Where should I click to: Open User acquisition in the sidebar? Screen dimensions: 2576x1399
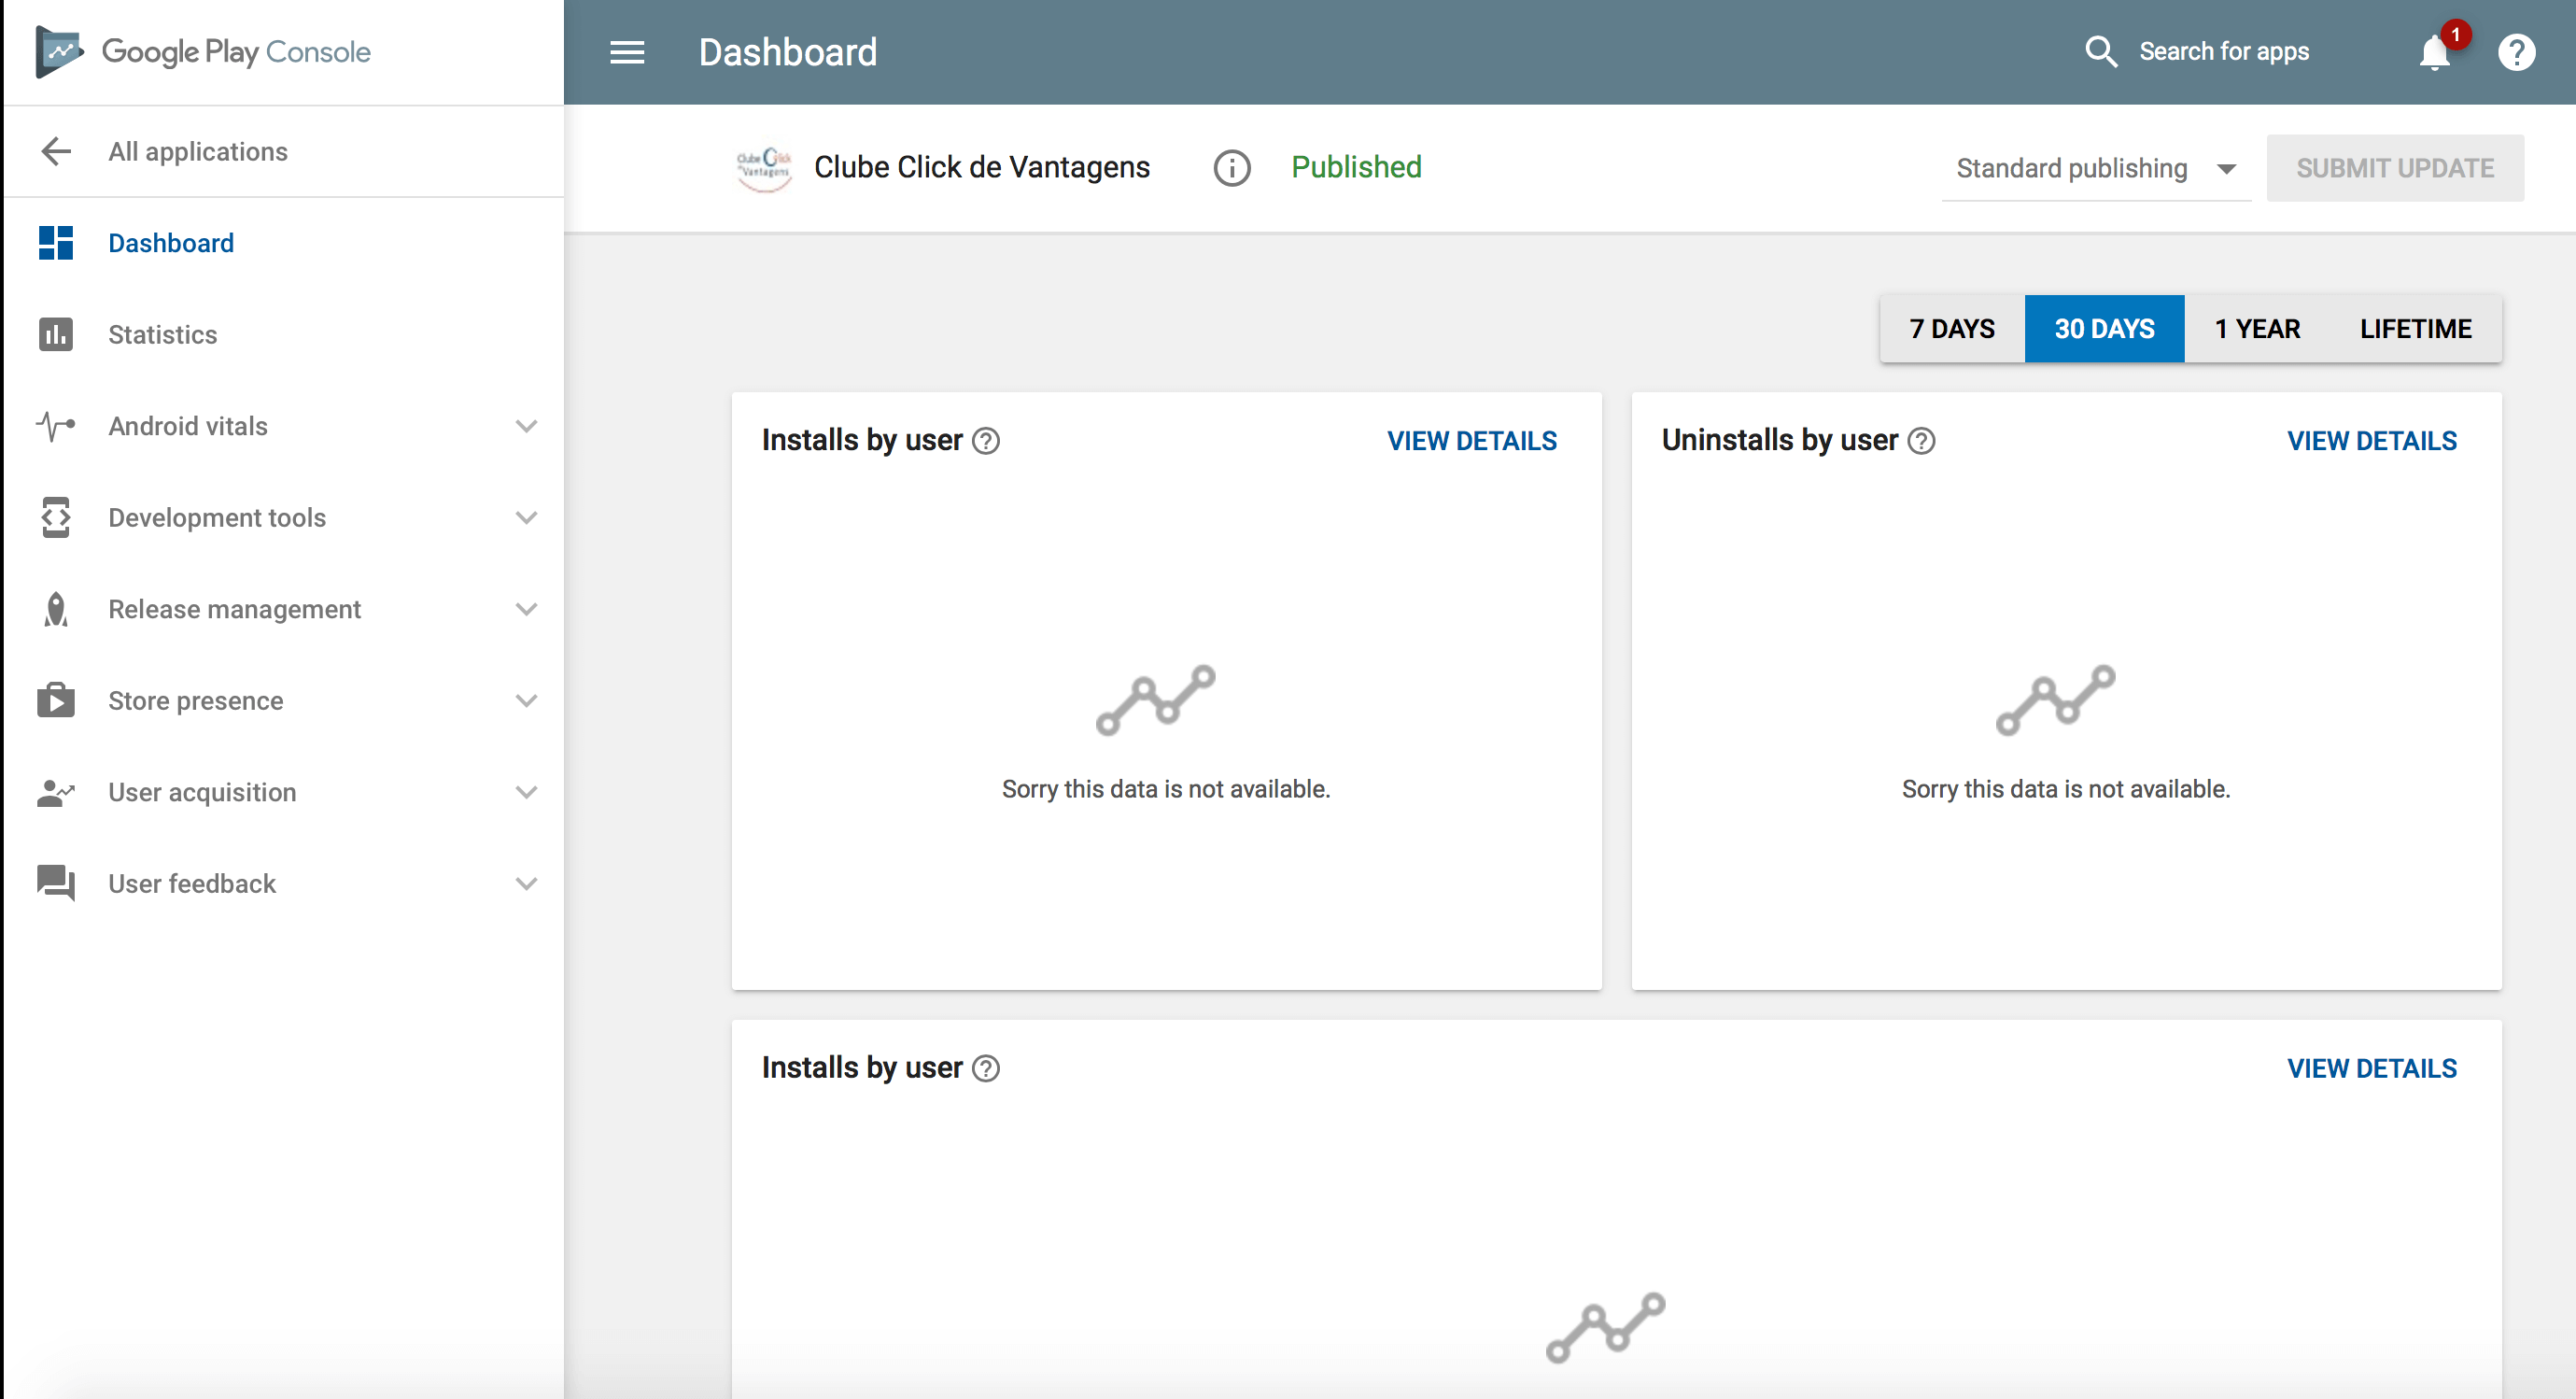click(x=202, y=792)
